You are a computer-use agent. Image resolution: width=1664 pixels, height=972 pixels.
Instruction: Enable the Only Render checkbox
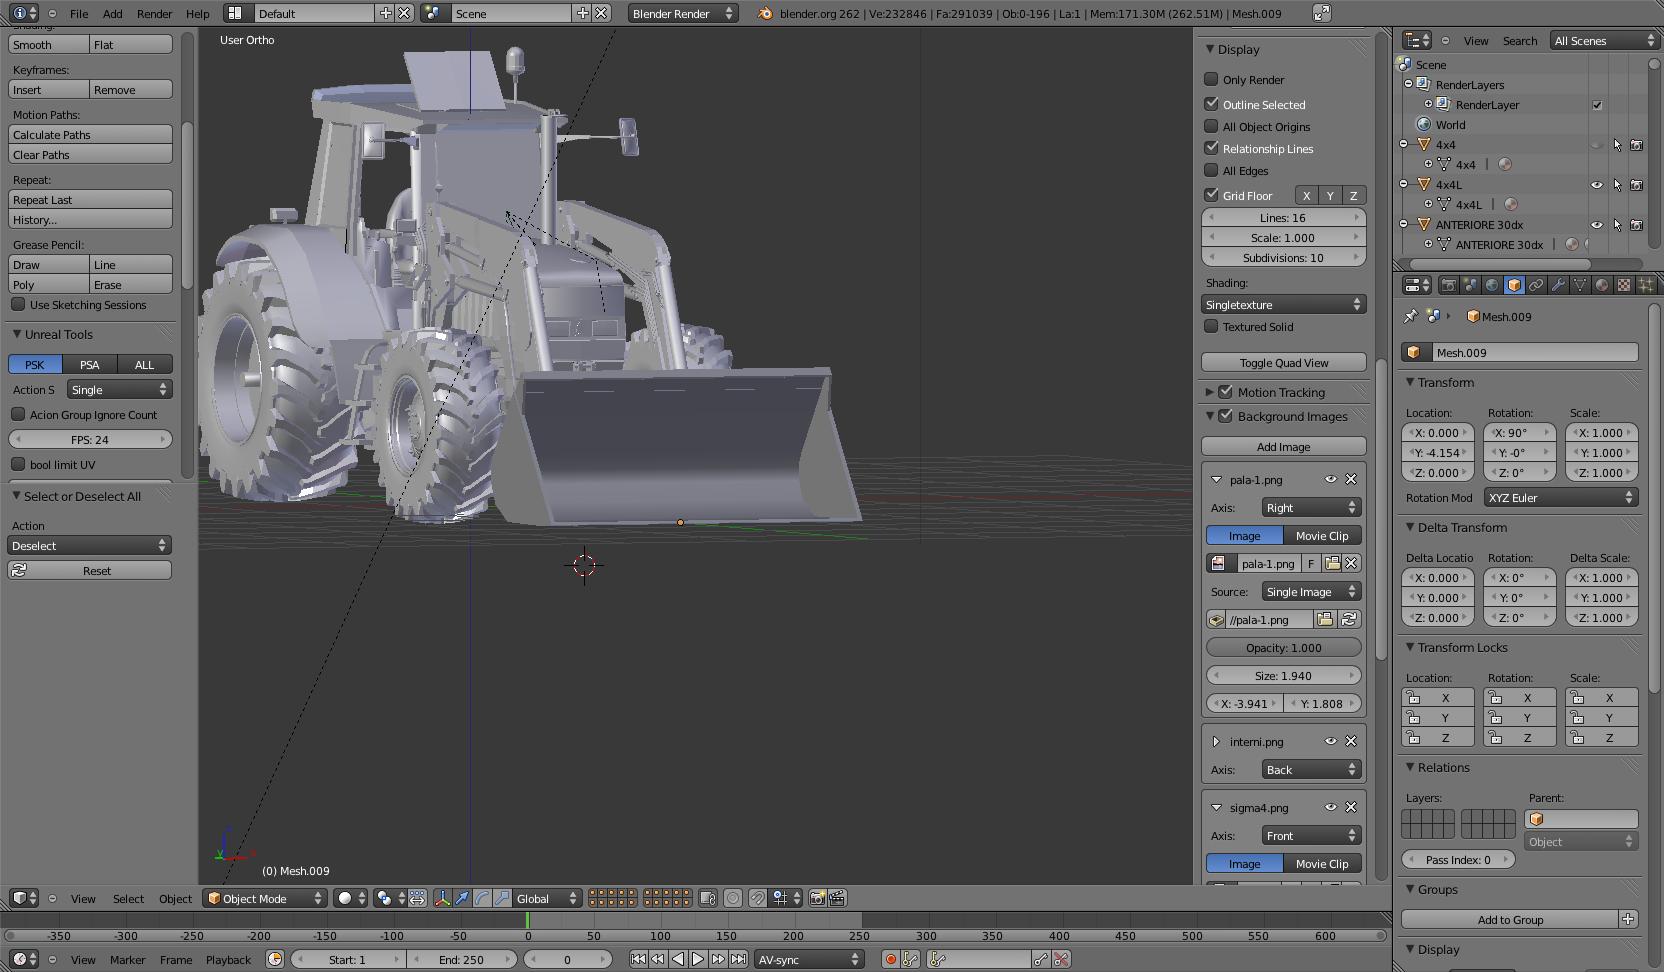(1211, 79)
